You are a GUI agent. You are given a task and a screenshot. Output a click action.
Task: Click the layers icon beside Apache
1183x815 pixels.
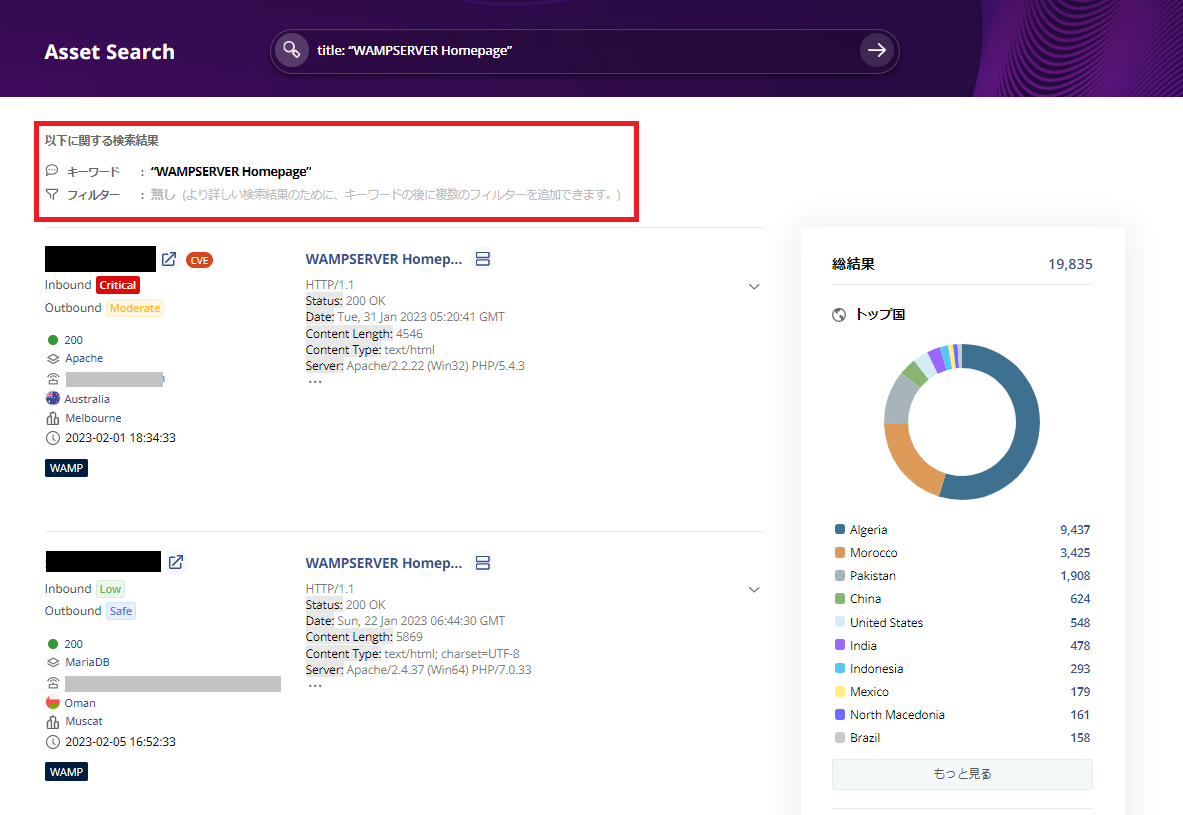(53, 359)
